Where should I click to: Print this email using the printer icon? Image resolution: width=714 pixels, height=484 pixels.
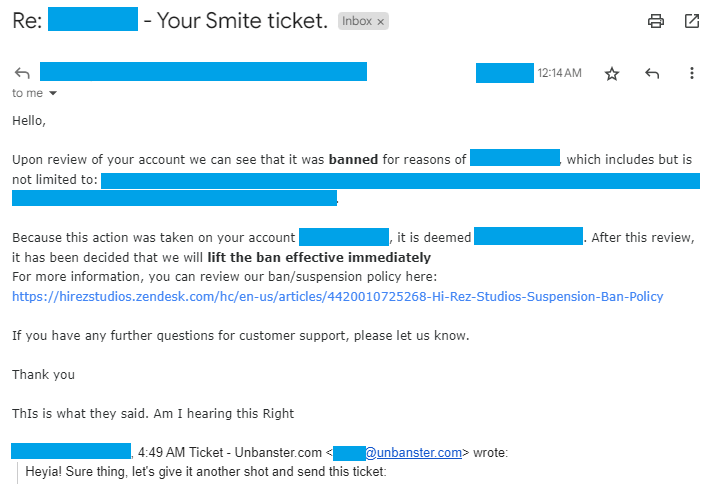(x=656, y=21)
